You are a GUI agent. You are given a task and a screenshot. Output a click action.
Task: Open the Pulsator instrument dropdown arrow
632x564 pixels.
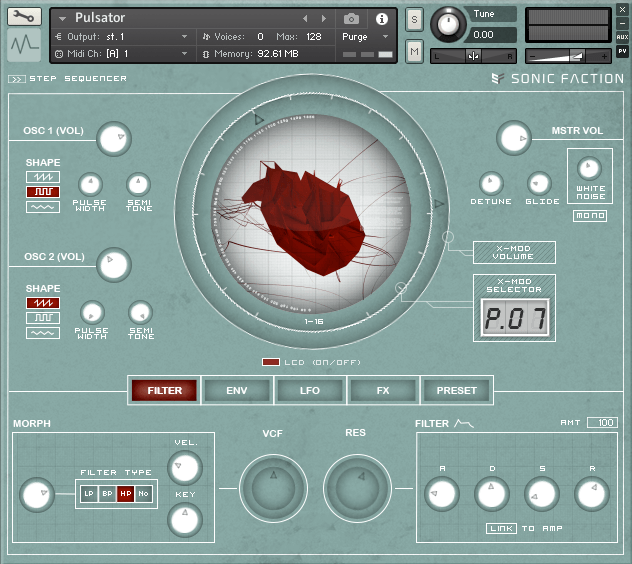pos(62,19)
